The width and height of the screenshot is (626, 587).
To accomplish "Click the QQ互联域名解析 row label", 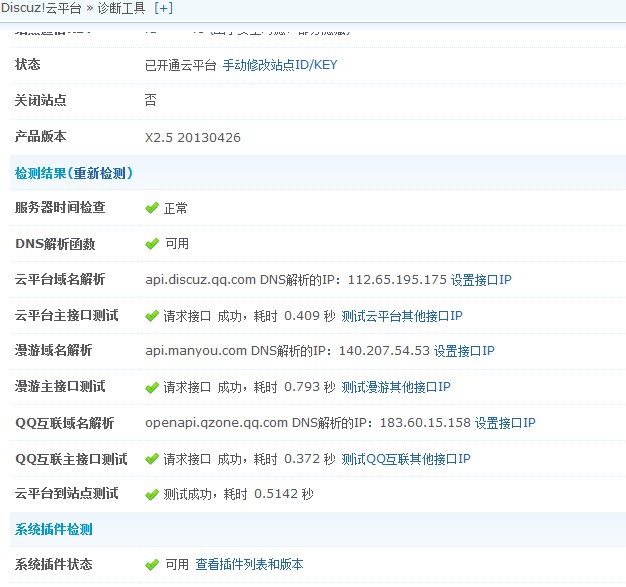I will (65, 423).
